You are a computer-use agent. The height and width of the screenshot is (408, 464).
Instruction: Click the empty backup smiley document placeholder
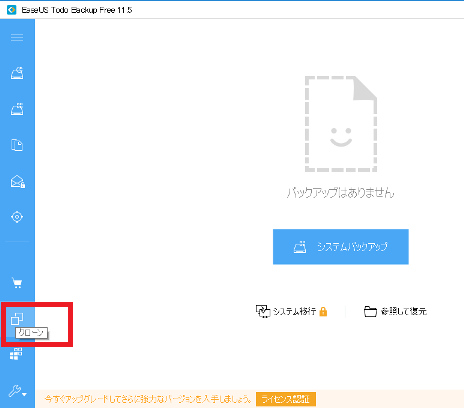(x=341, y=124)
